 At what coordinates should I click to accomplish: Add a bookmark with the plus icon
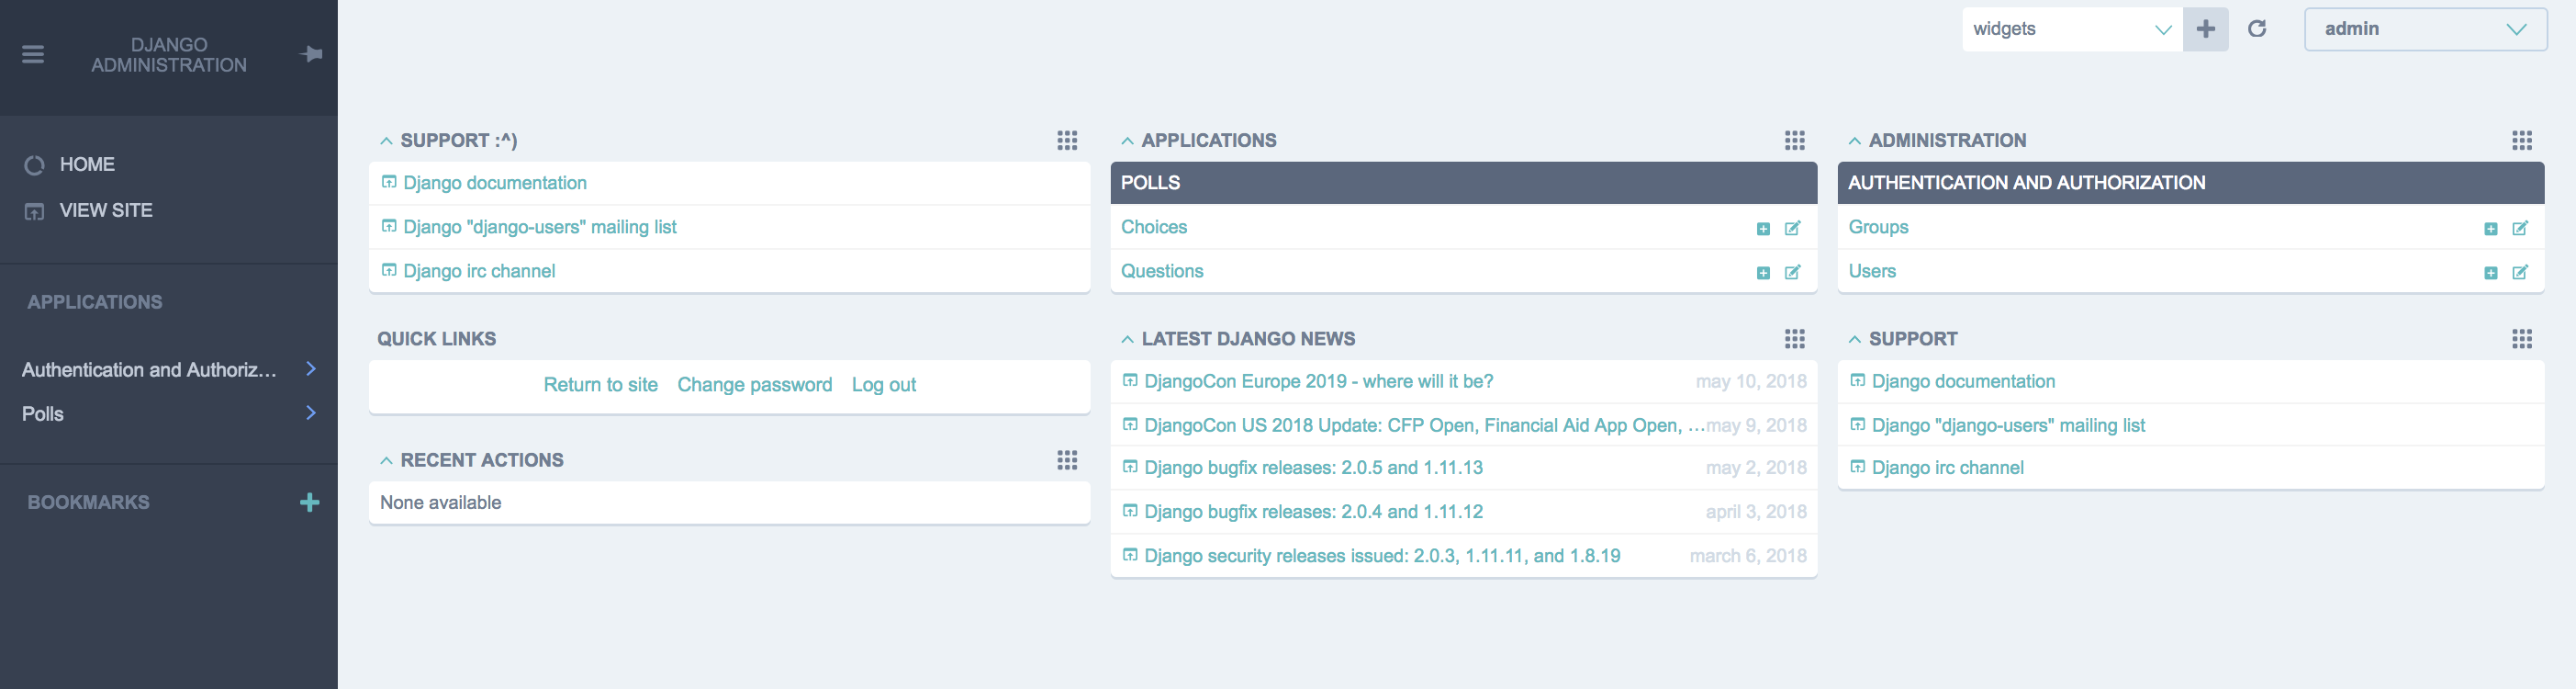click(x=310, y=502)
